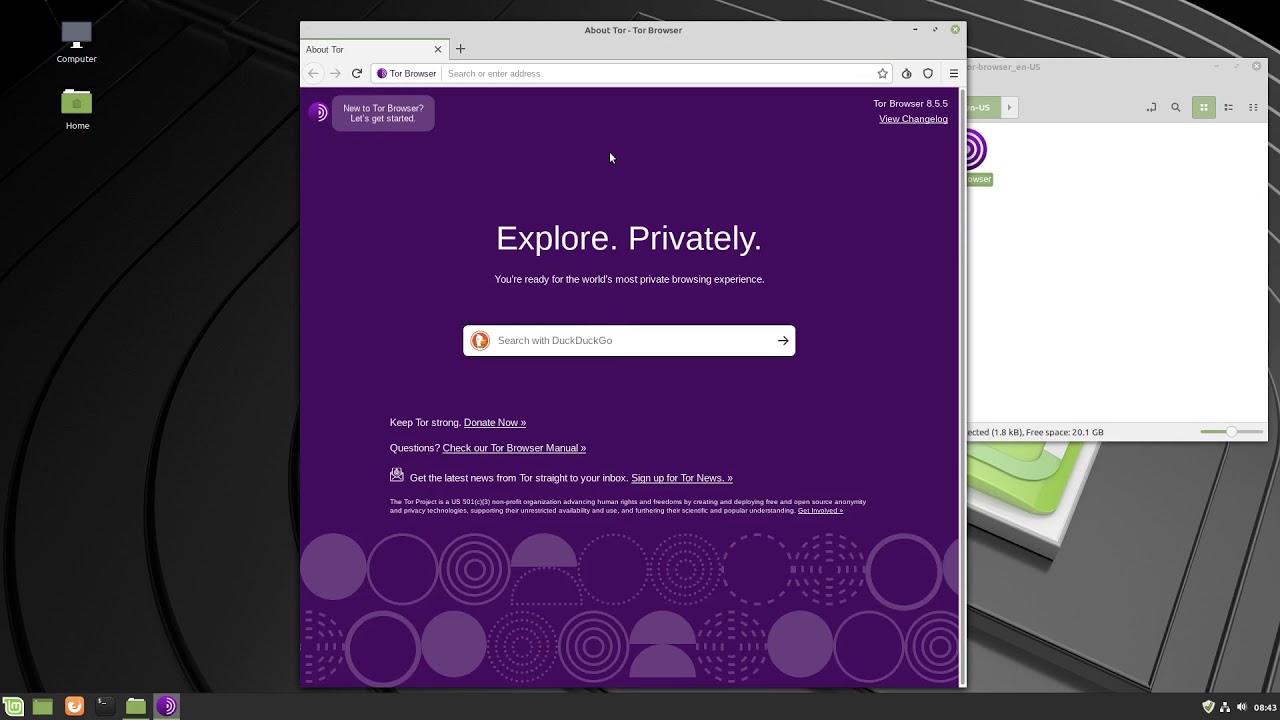Click the show desktop panel icon
1280x720 pixels.
42,706
